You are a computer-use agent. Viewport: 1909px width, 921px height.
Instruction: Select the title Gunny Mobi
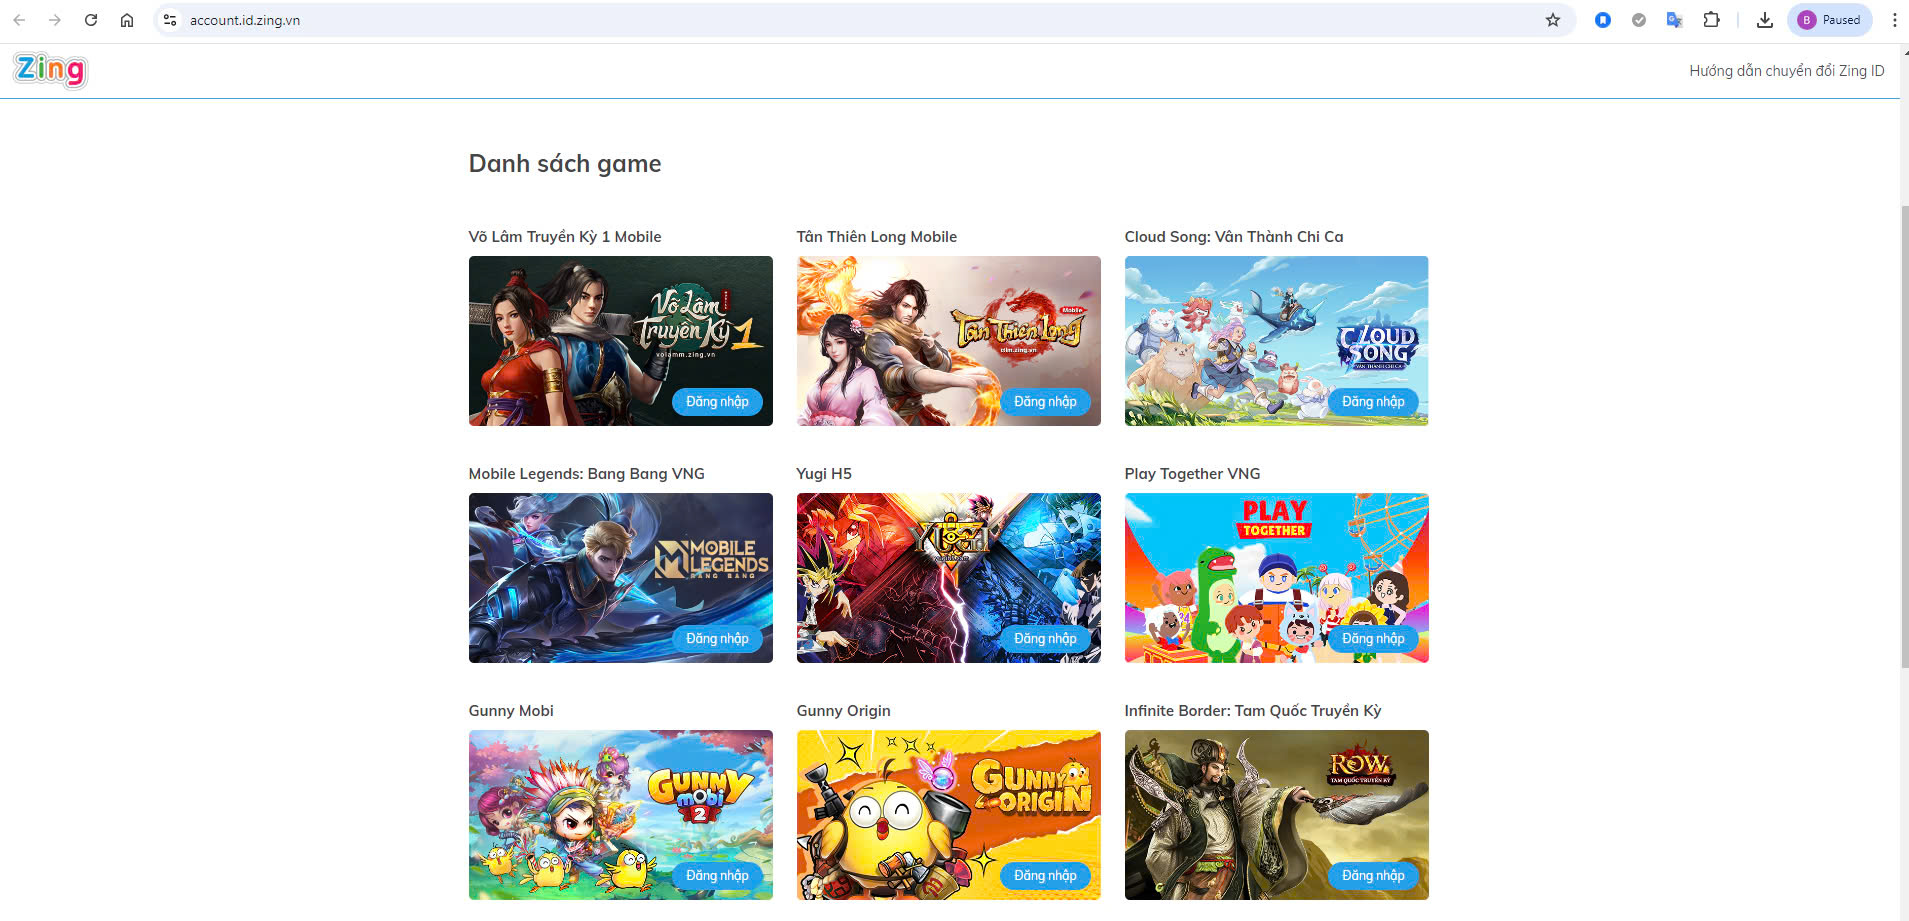click(x=511, y=711)
